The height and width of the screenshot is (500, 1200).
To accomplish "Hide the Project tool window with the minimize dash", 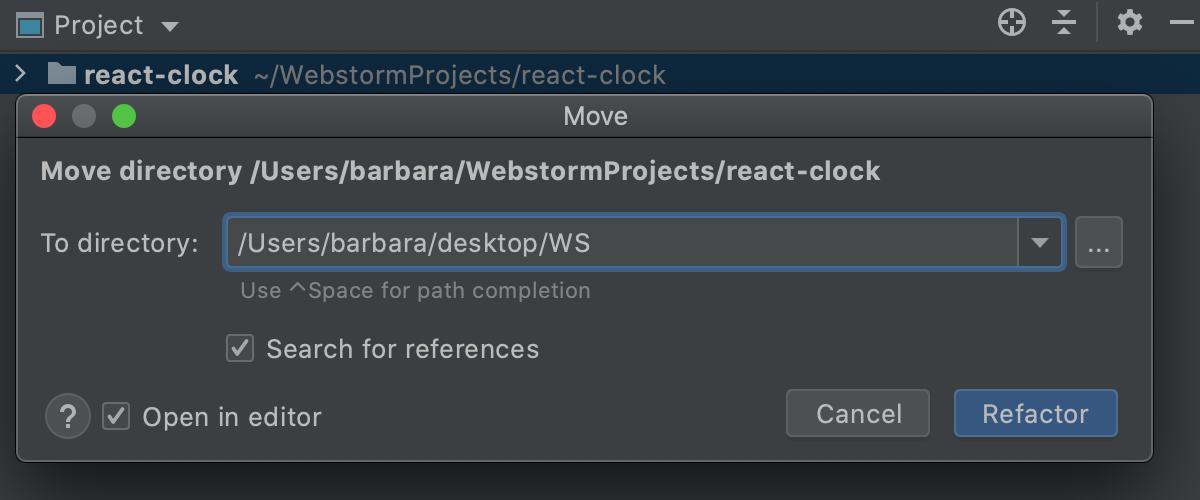I will coord(1180,23).
